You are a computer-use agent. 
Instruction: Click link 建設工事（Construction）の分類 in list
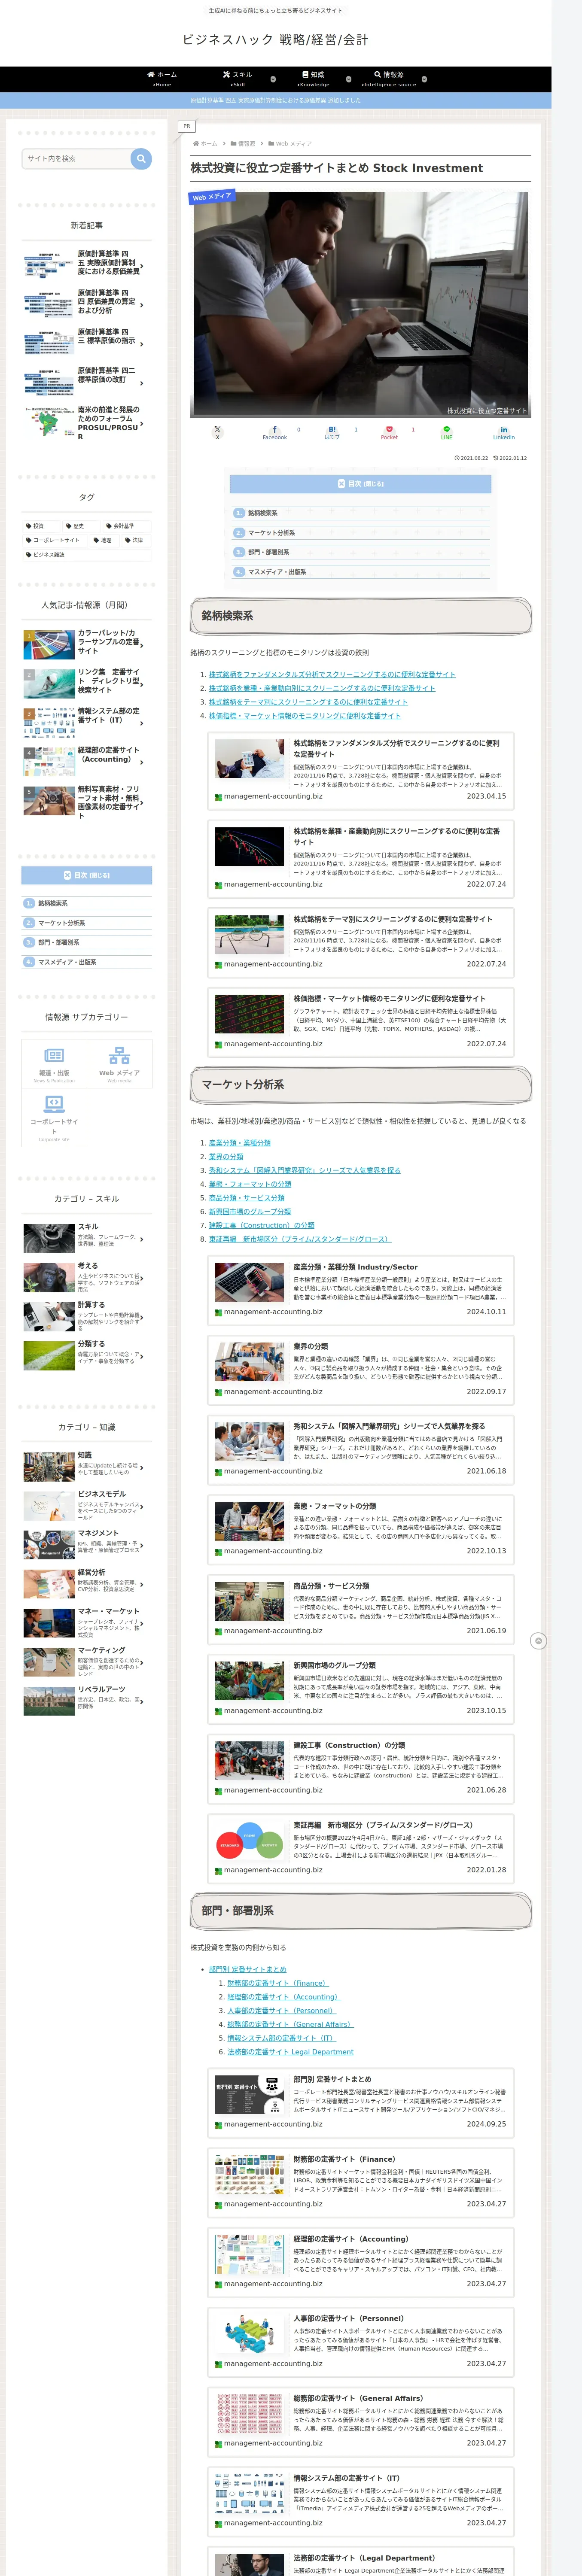pos(261,1225)
